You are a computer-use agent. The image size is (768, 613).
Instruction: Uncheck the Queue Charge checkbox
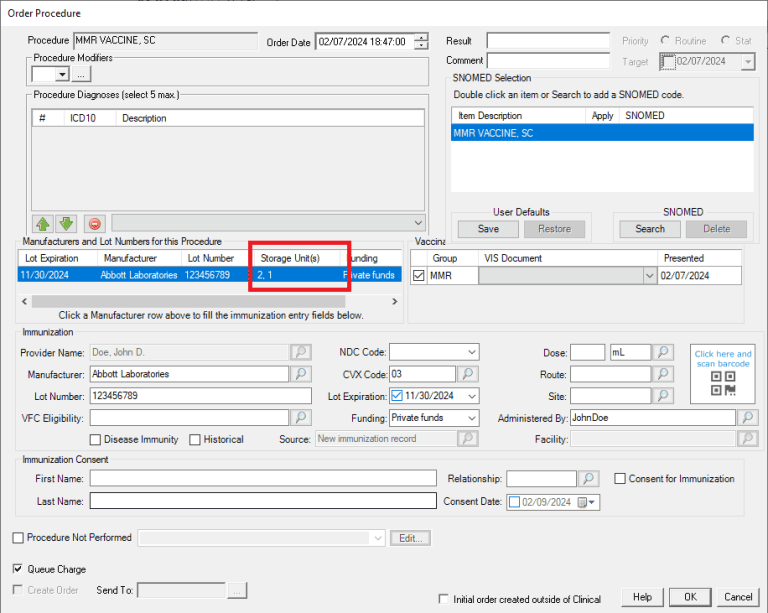(x=19, y=569)
